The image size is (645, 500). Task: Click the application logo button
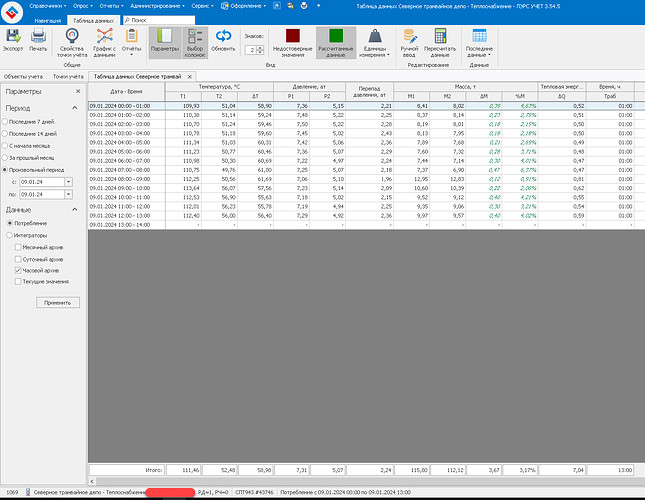[12, 12]
